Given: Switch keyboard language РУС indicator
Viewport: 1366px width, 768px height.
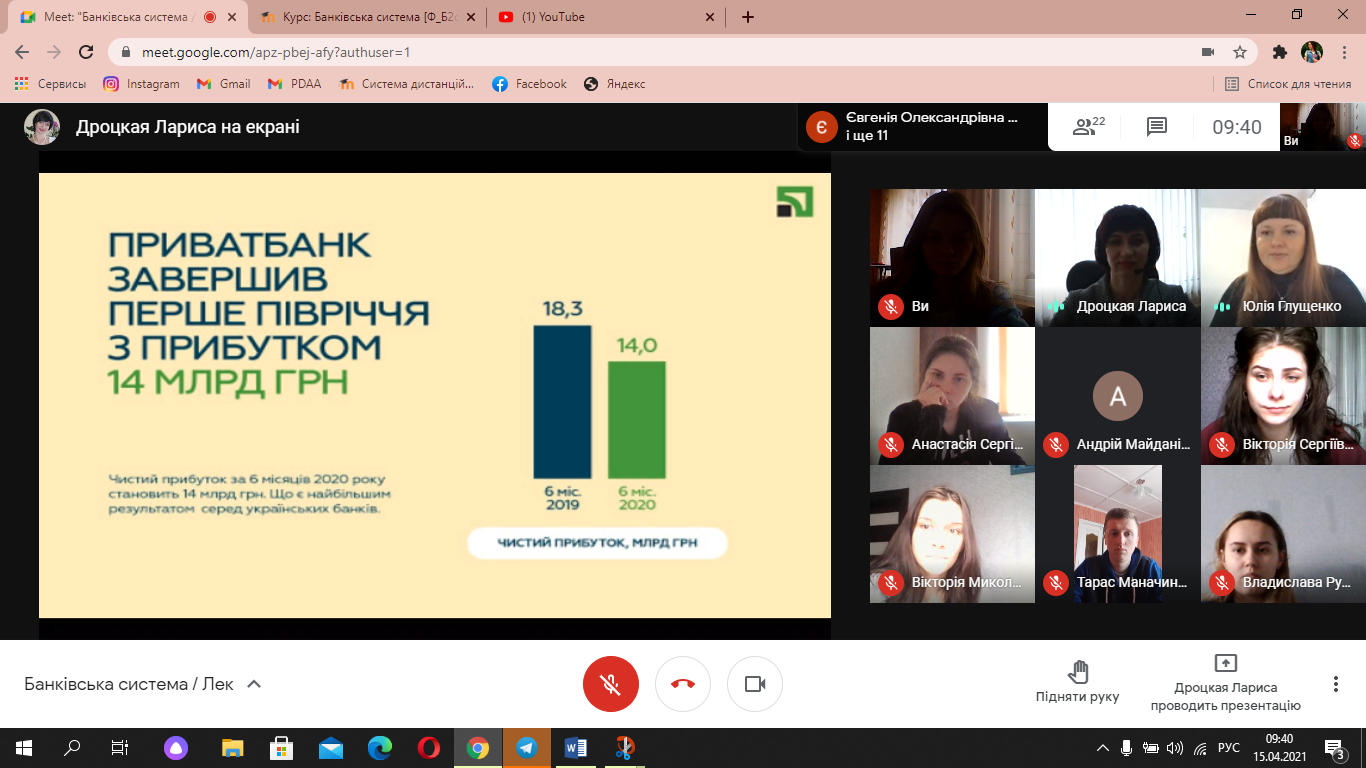Looking at the screenshot, I should point(1229,748).
